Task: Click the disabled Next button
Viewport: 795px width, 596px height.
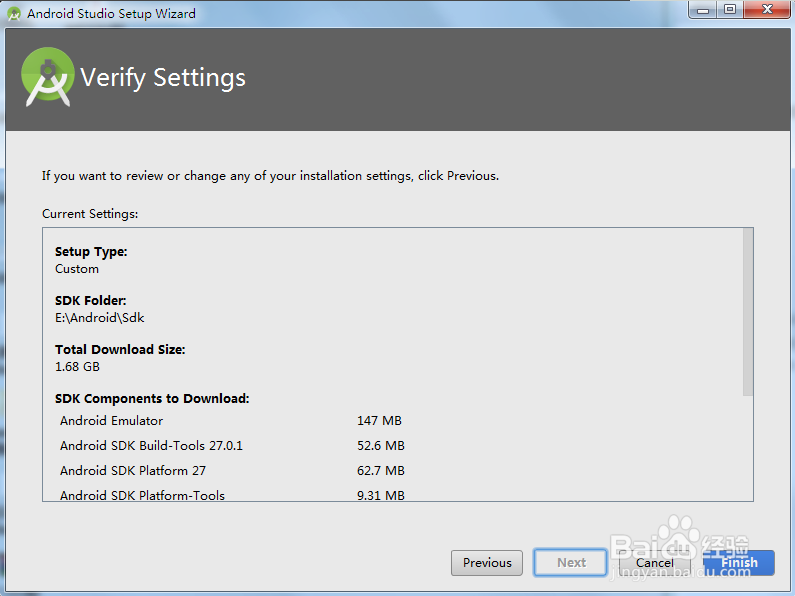Action: click(x=570, y=563)
